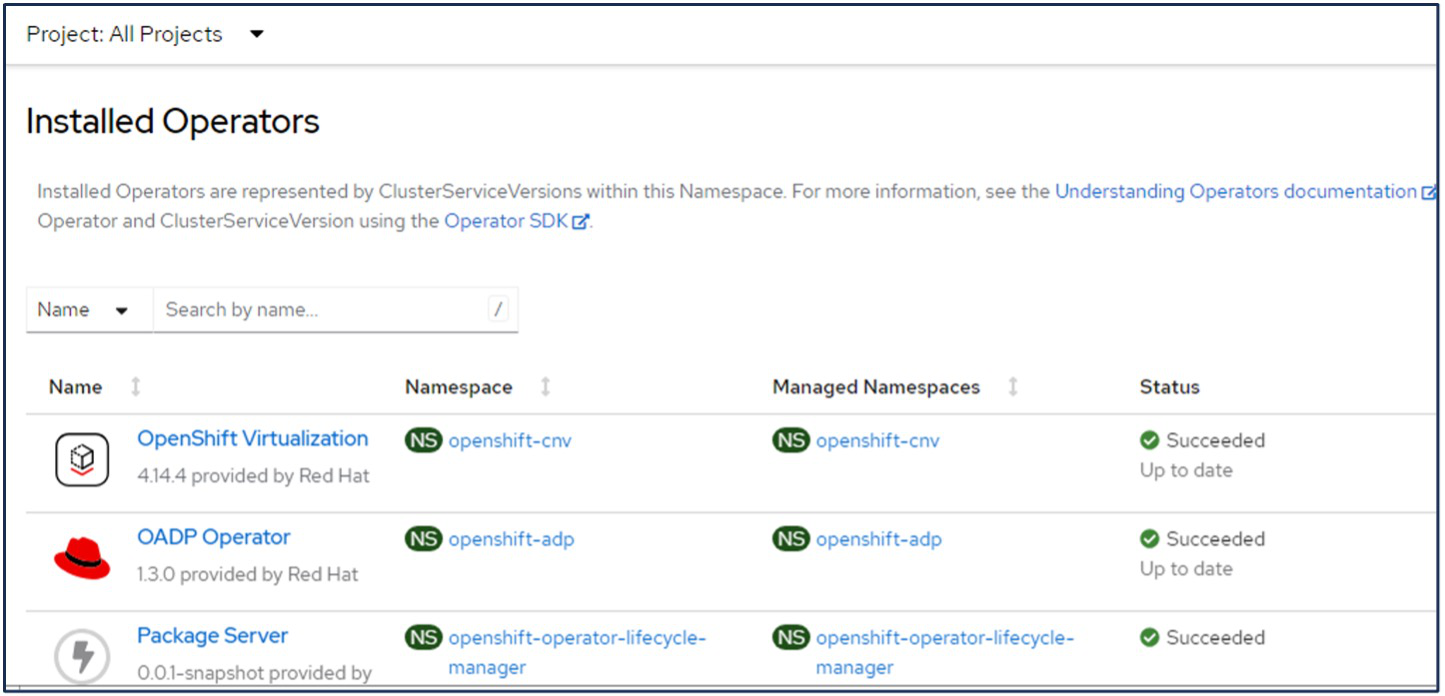Follow the Operator SDK external link

click(508, 221)
